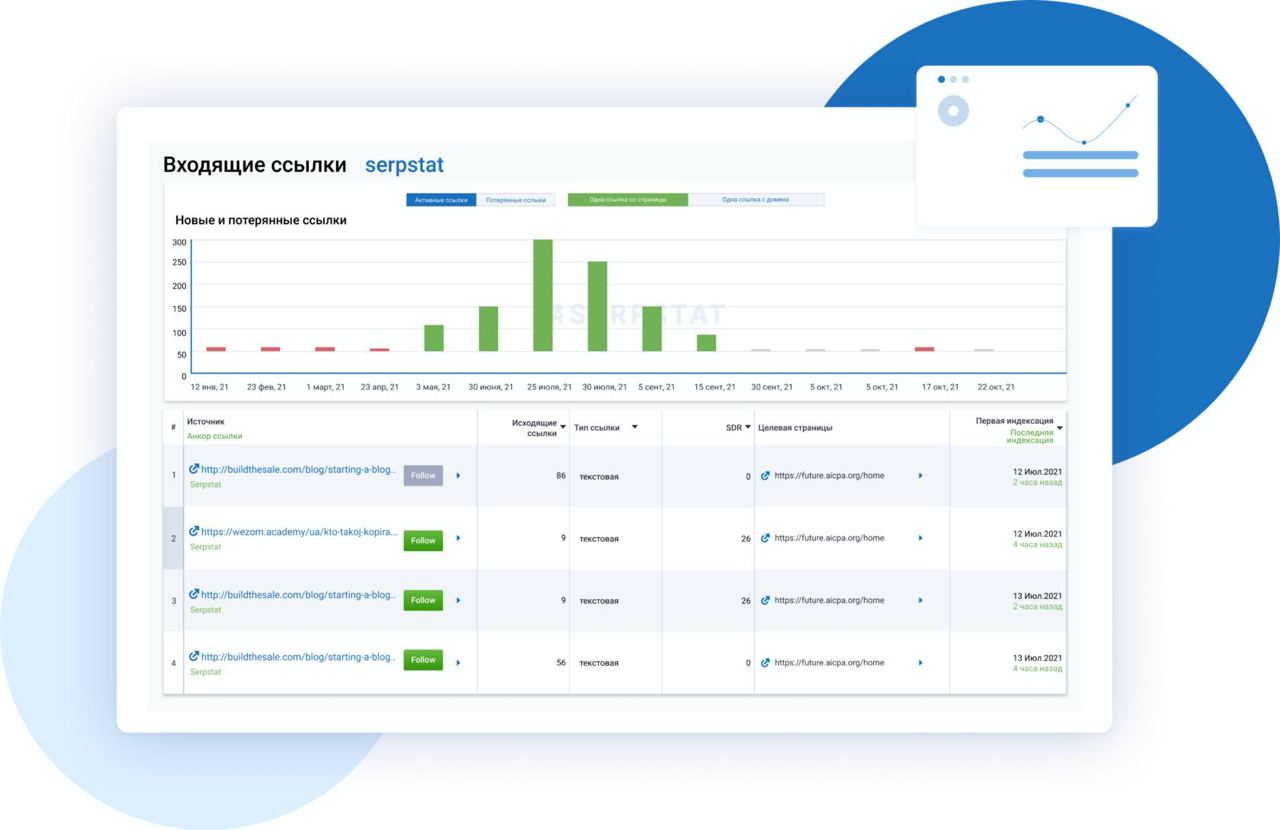This screenshot has height=830, width=1280.
Task: Click the external-link icon before the row 1 buildthesale.com source
Action: pos(194,468)
